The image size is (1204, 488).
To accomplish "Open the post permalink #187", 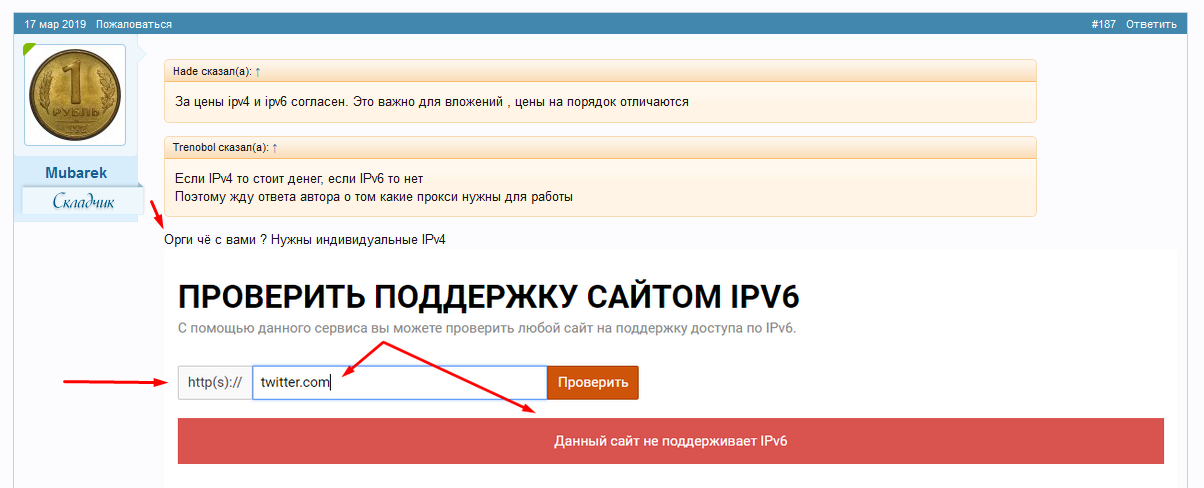I will pyautogui.click(x=1103, y=24).
